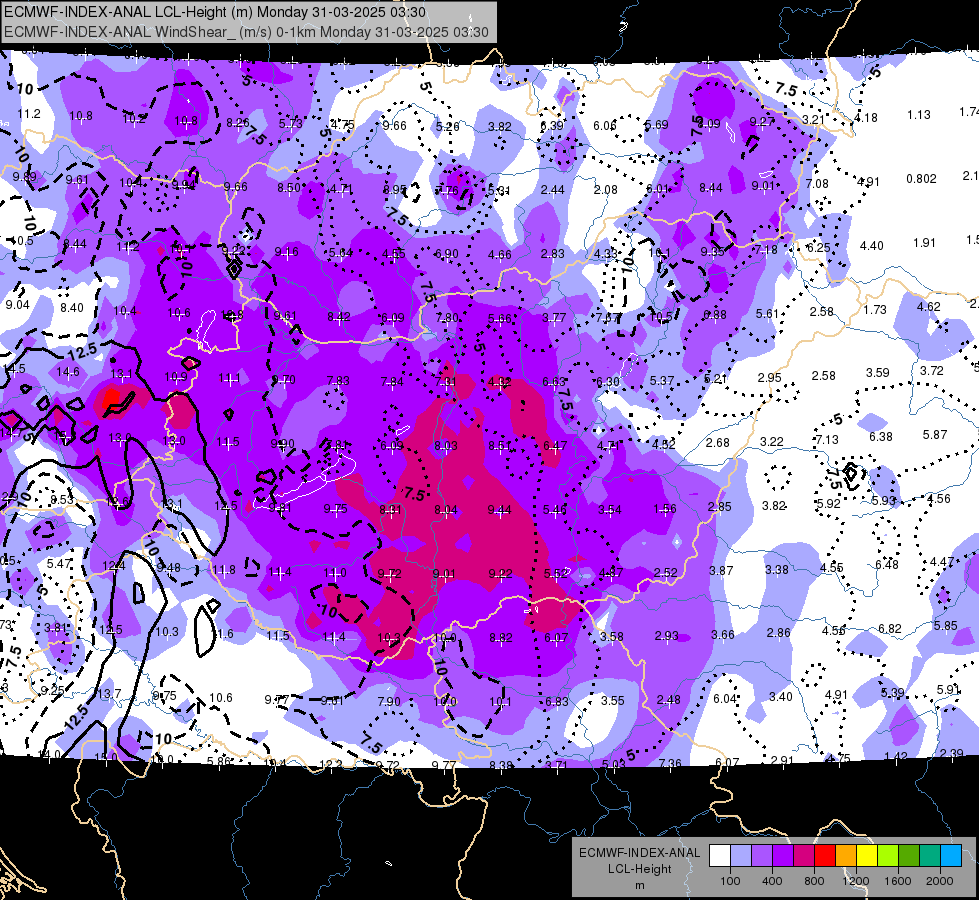Image resolution: width=979 pixels, height=900 pixels.
Task: Click the LCL-Height label in the legend box
Action: coord(639,869)
